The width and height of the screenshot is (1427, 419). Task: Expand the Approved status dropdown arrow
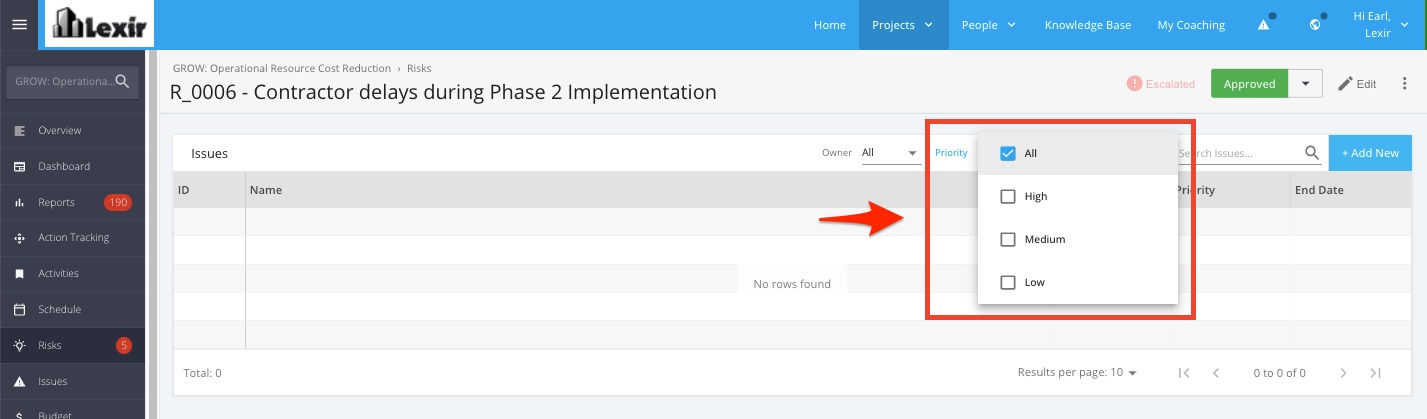1306,84
